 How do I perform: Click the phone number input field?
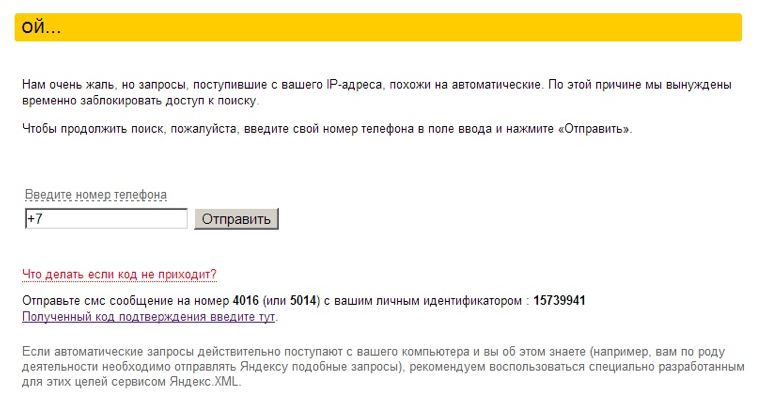click(106, 219)
